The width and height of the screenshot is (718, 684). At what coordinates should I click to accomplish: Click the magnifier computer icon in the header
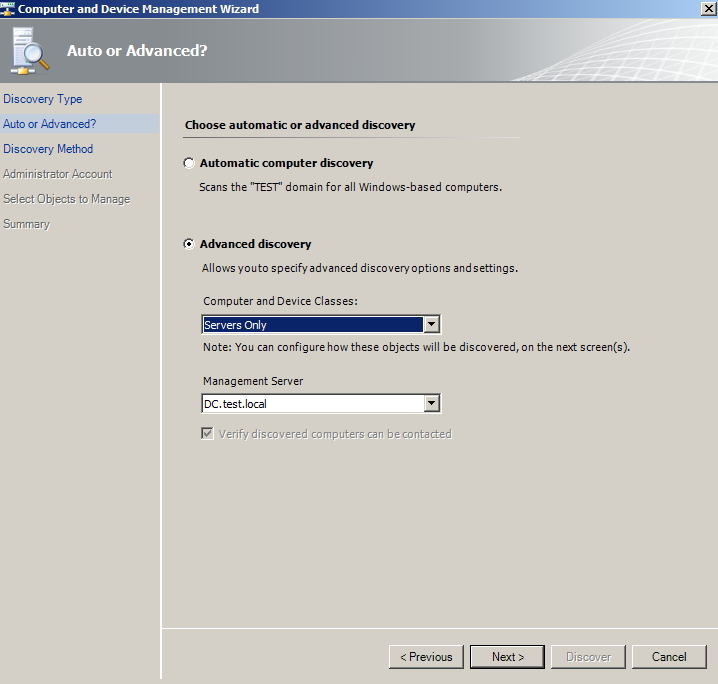(30, 50)
